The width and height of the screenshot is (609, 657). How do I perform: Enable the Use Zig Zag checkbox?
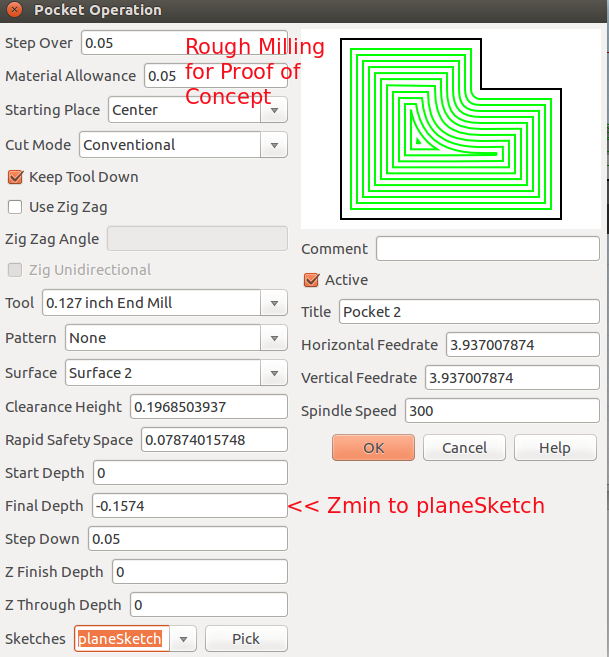15,207
